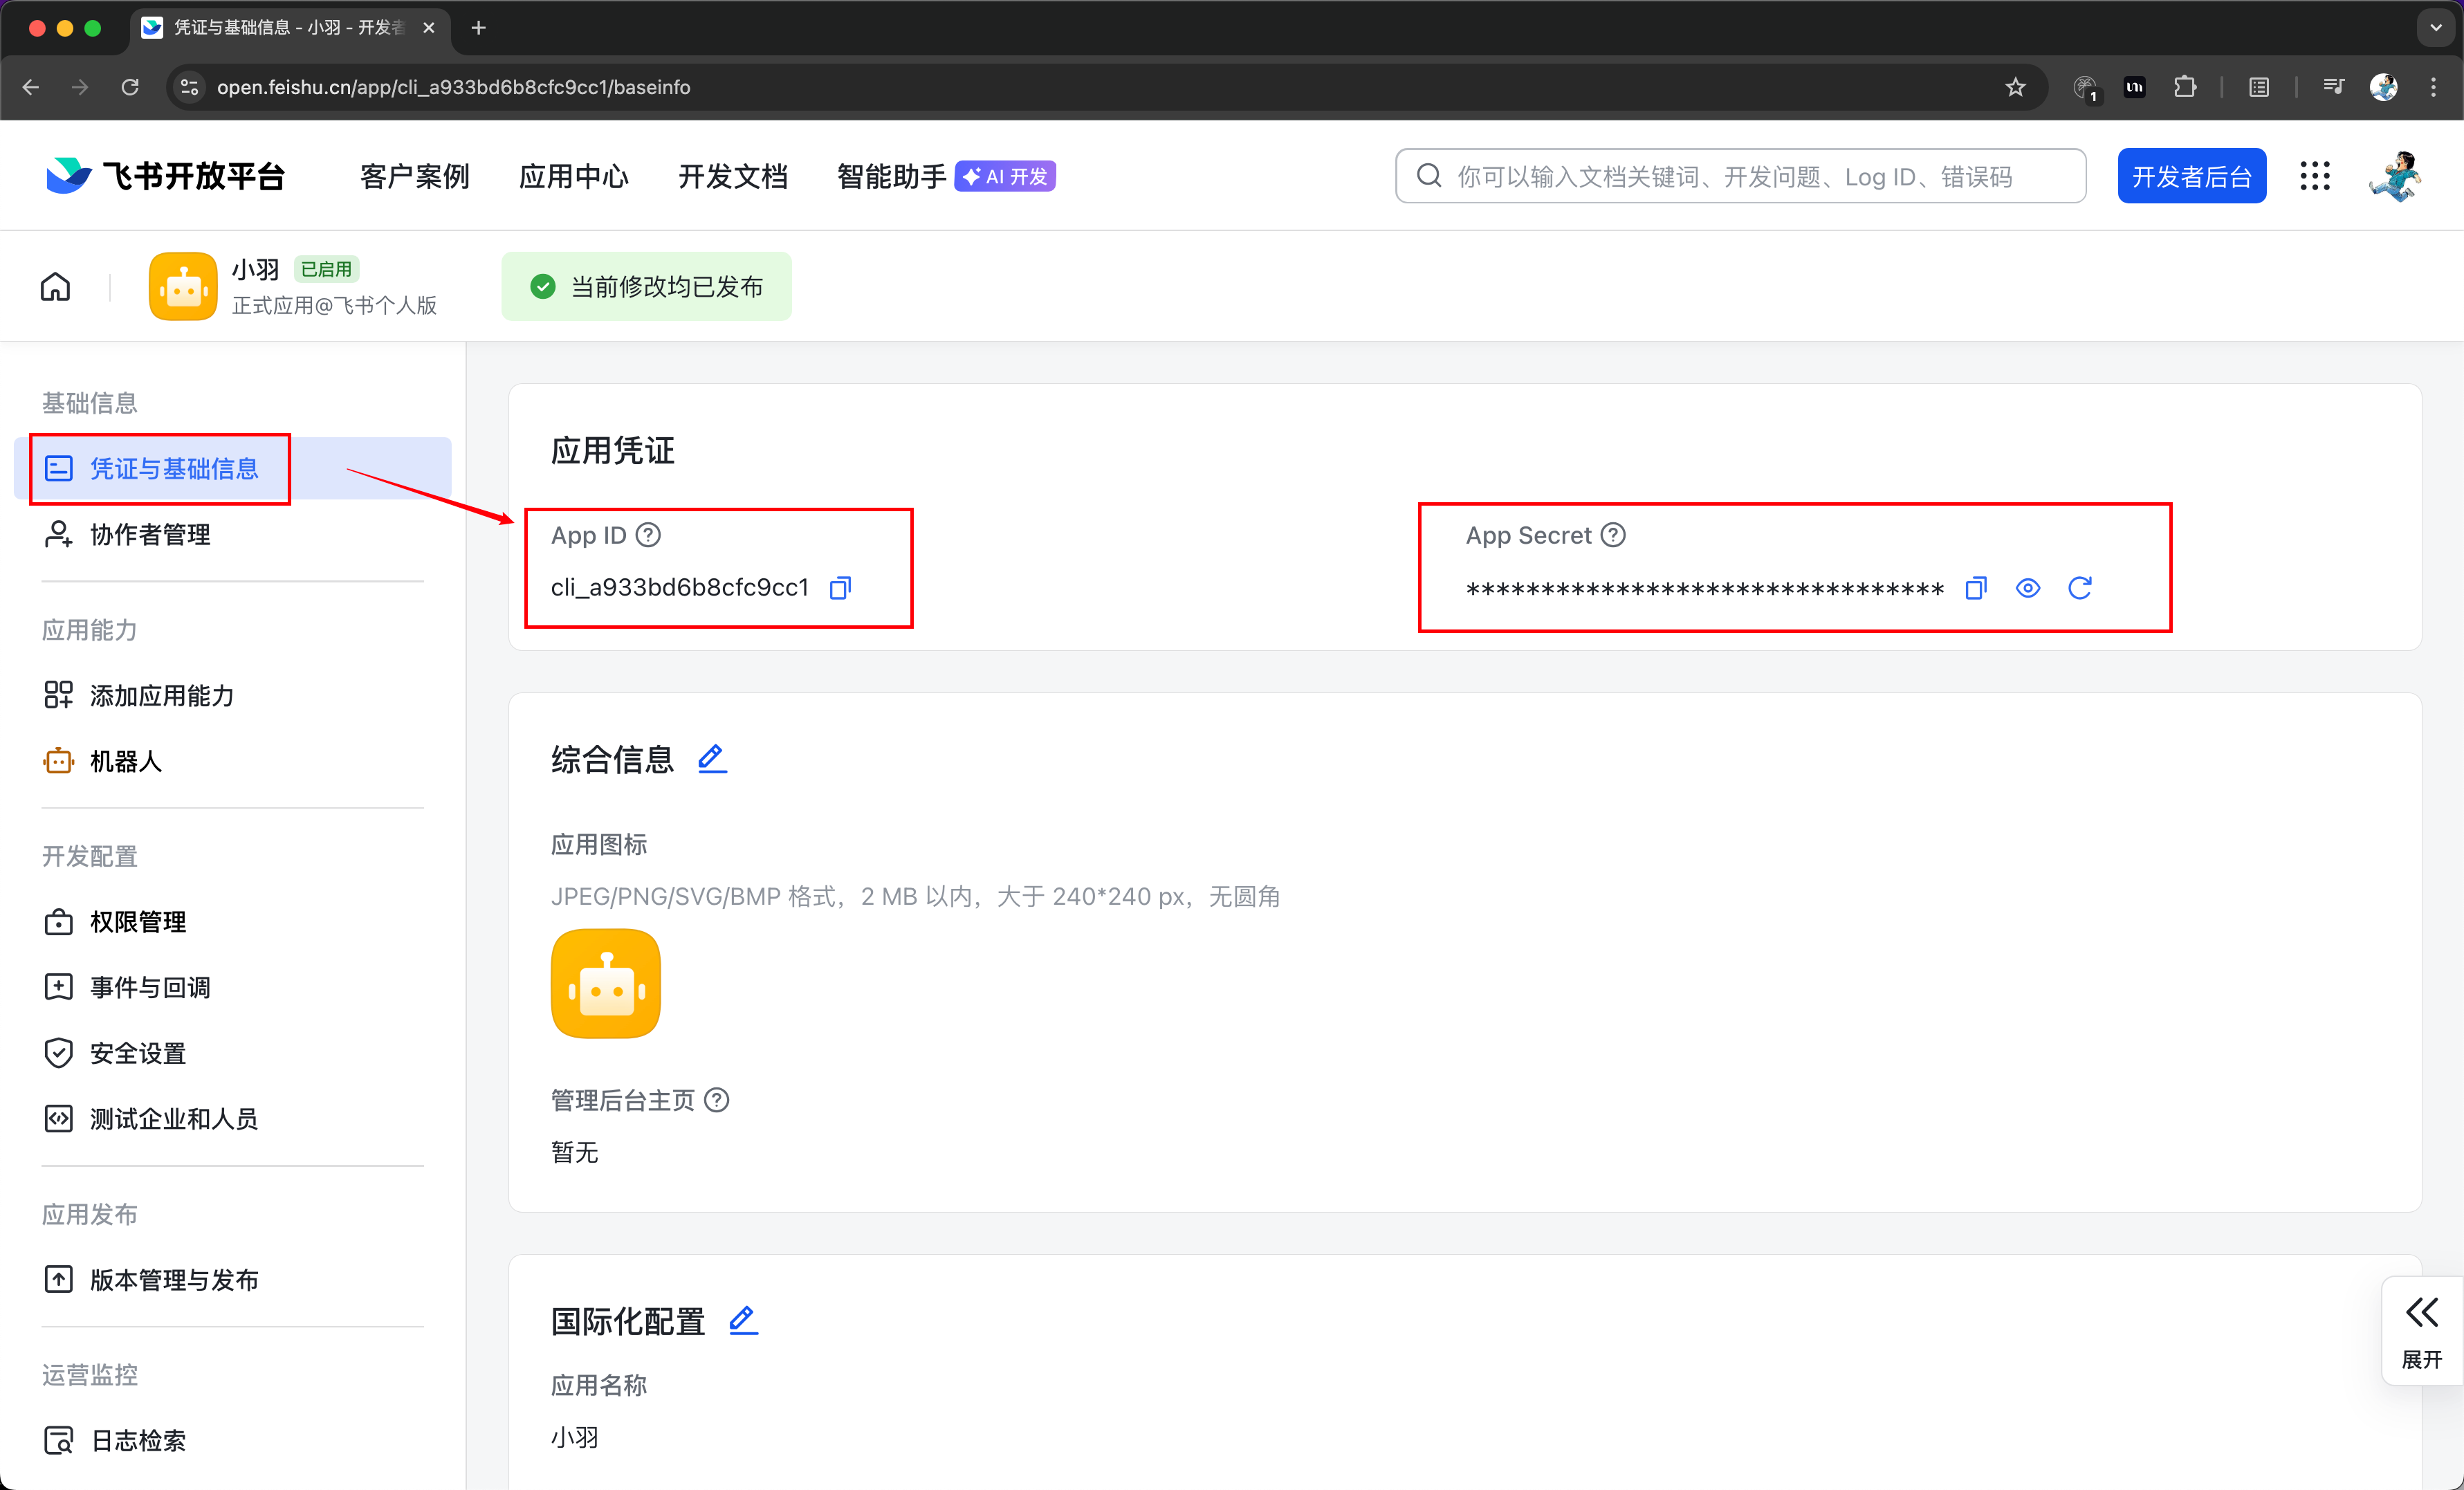Expand the collapsed side panel 展开
The width and height of the screenshot is (2464, 1490).
pyautogui.click(x=2421, y=1331)
